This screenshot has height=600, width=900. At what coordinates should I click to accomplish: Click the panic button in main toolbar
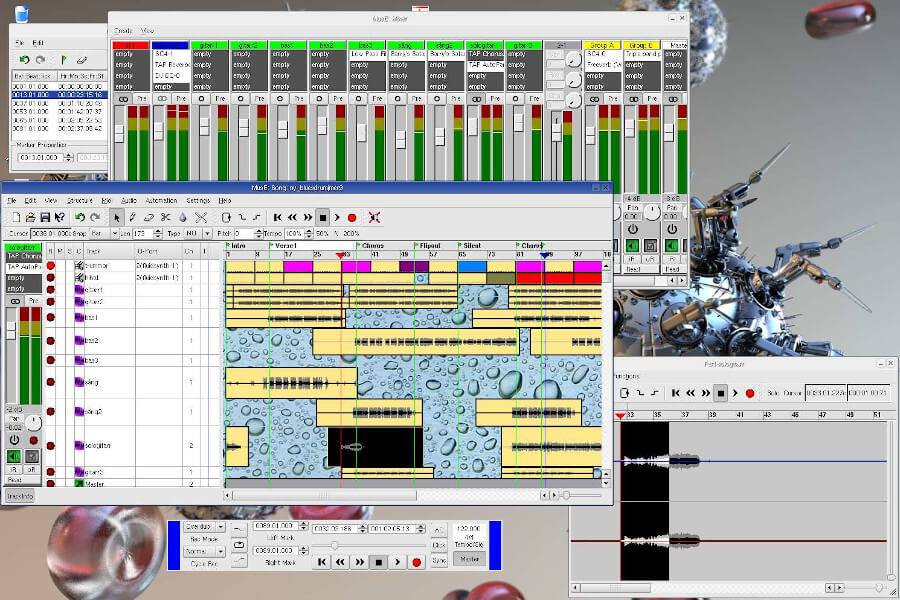pos(374,217)
